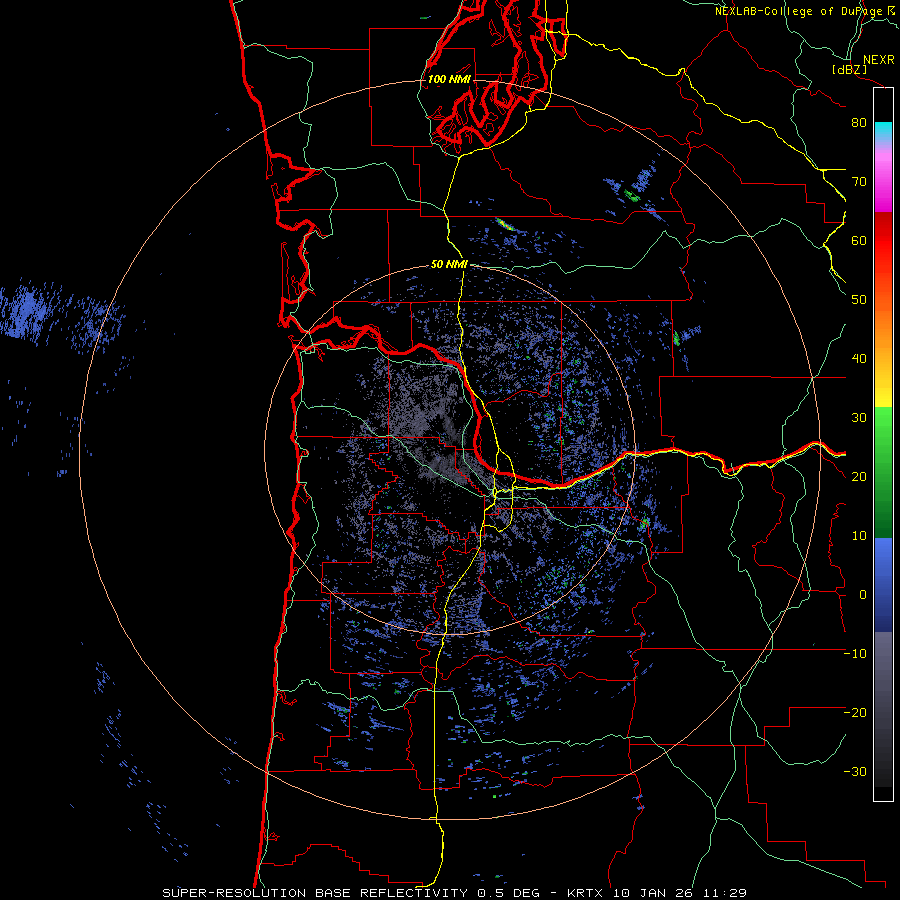900x900 pixels.
Task: Click the -30 value on the dBZ scale
Action: [855, 772]
